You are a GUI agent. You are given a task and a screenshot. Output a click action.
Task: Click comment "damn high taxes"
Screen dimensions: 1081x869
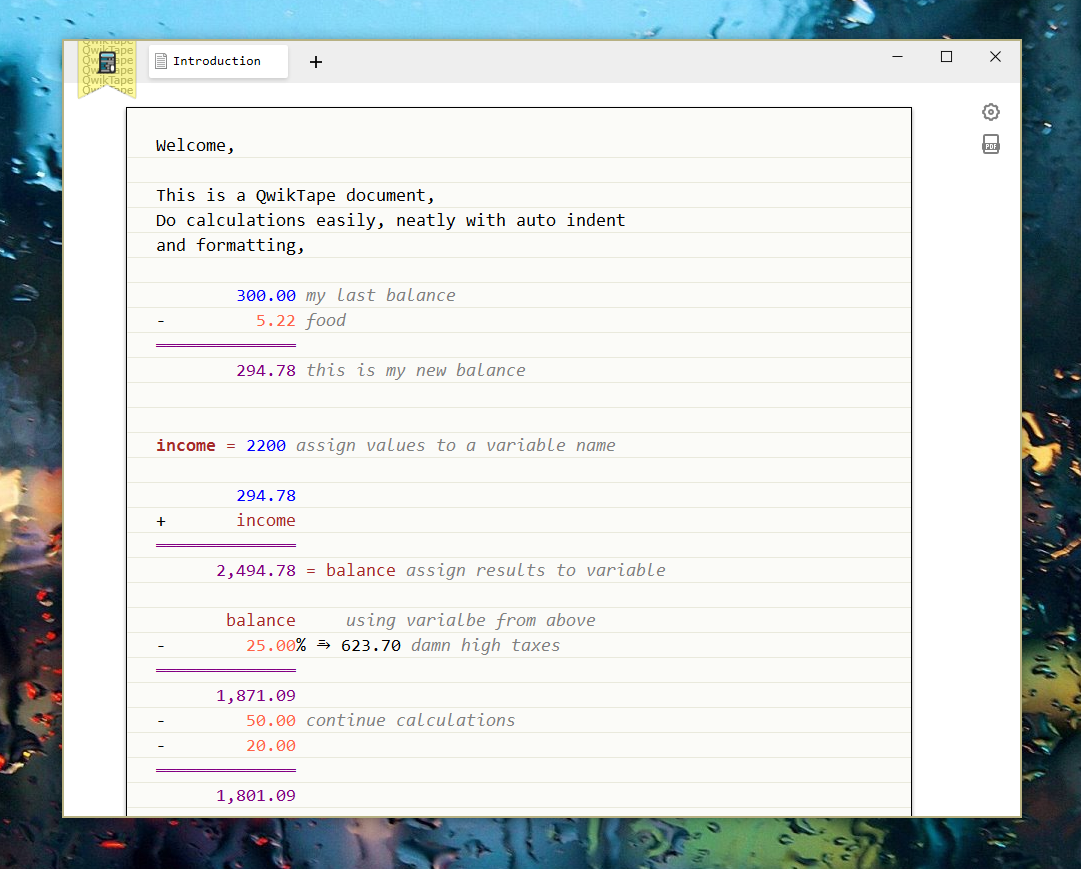click(x=486, y=646)
